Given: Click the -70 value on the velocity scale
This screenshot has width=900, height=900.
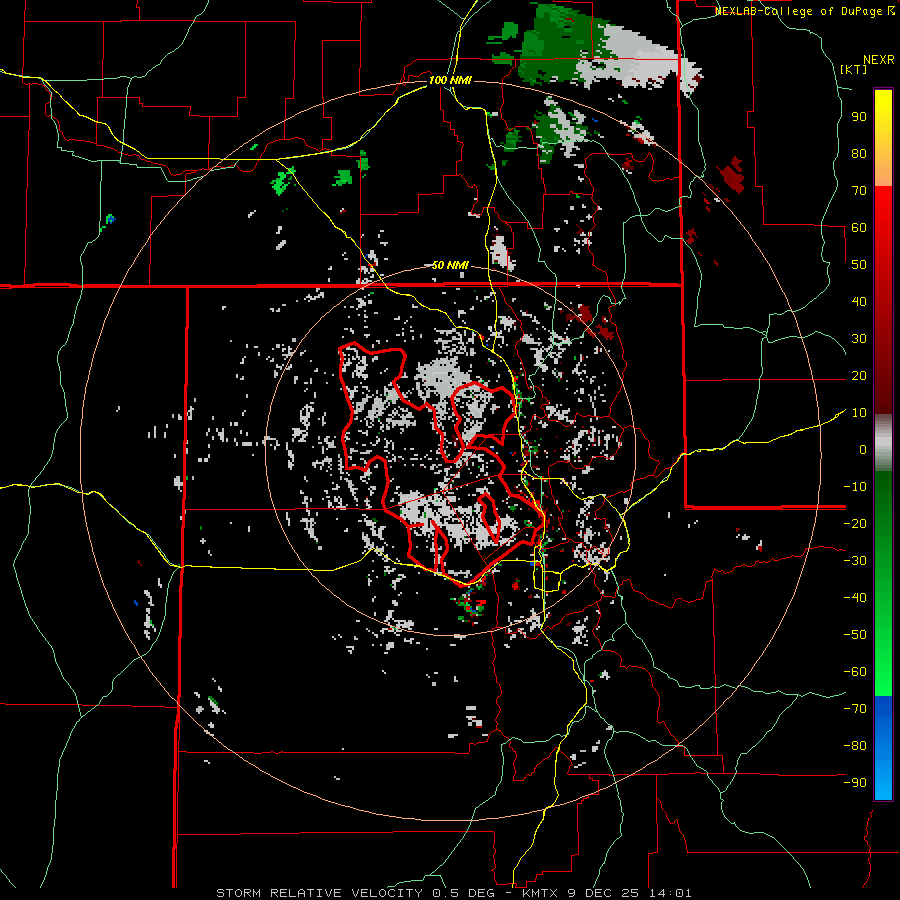Looking at the screenshot, I should click(855, 709).
